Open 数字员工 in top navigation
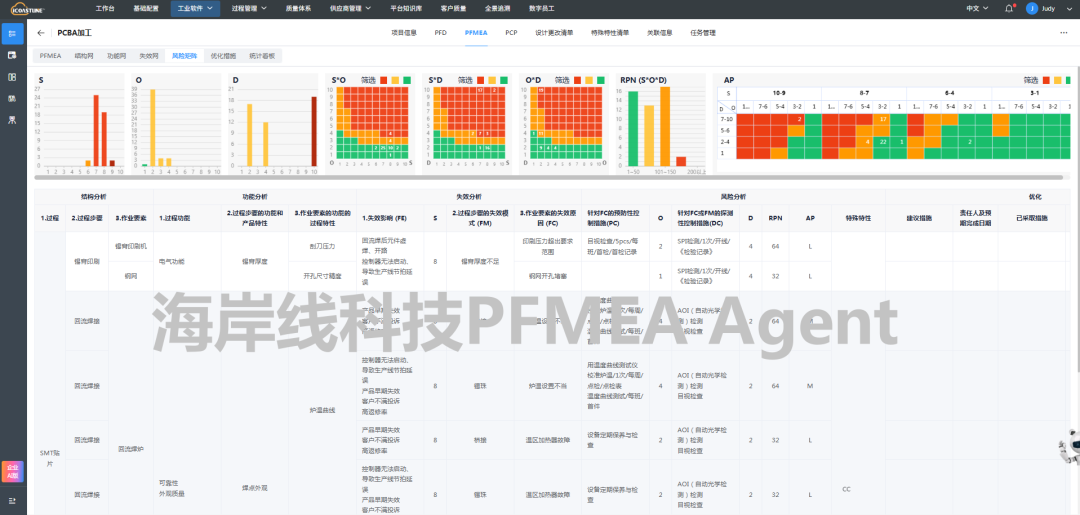Screen dimensions: 1080x515 coord(541,8)
